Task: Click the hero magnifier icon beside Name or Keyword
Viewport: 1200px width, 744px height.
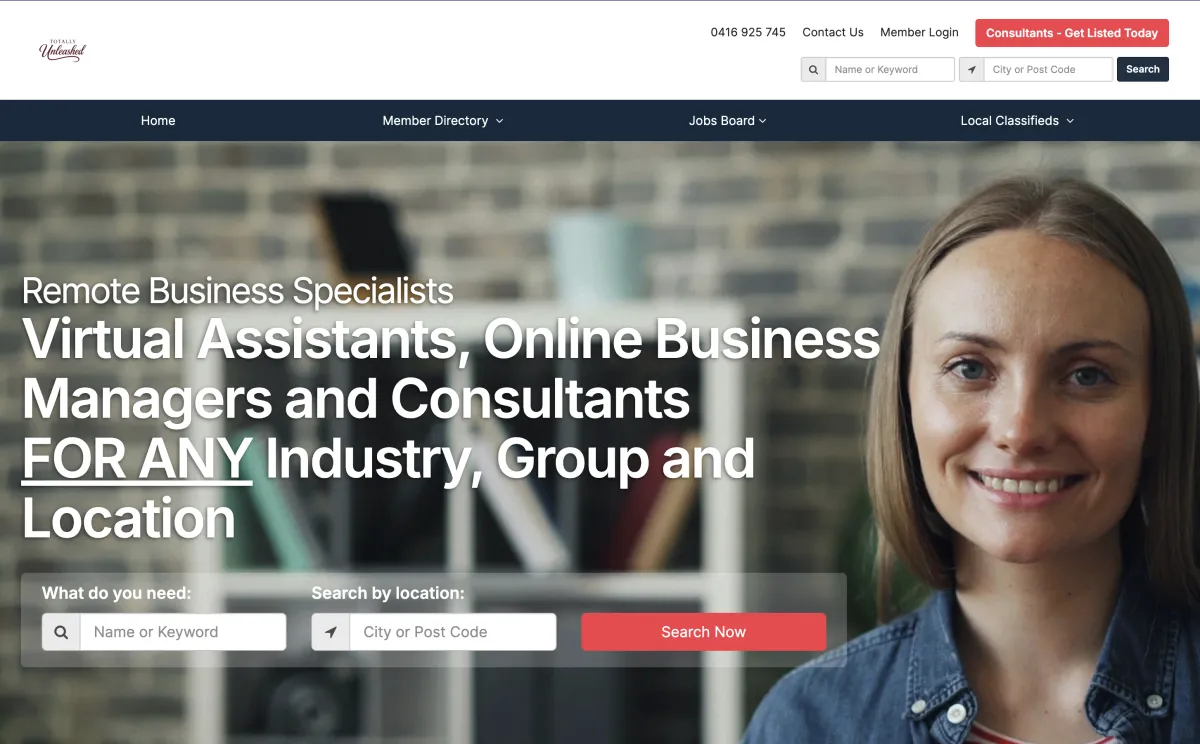Action: [61, 632]
